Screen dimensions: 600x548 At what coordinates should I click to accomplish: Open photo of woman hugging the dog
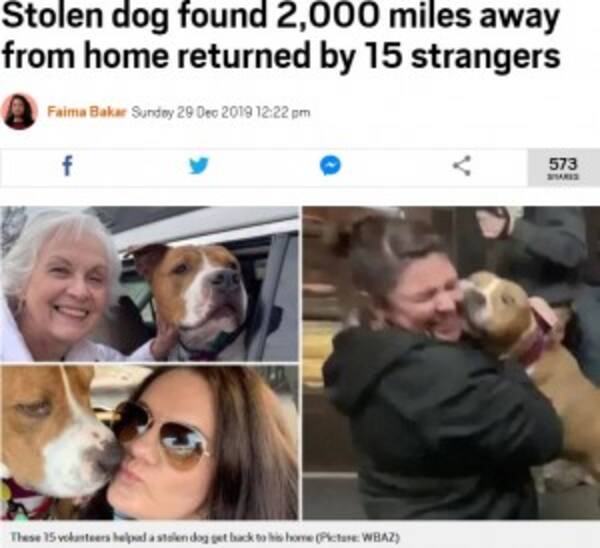pyautogui.click(x=451, y=363)
